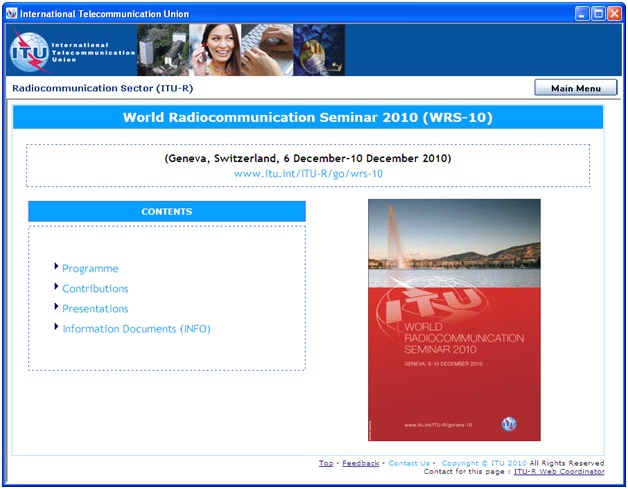Open the Contact Us footer link
Viewport: 628px width, 489px height.
[409, 463]
